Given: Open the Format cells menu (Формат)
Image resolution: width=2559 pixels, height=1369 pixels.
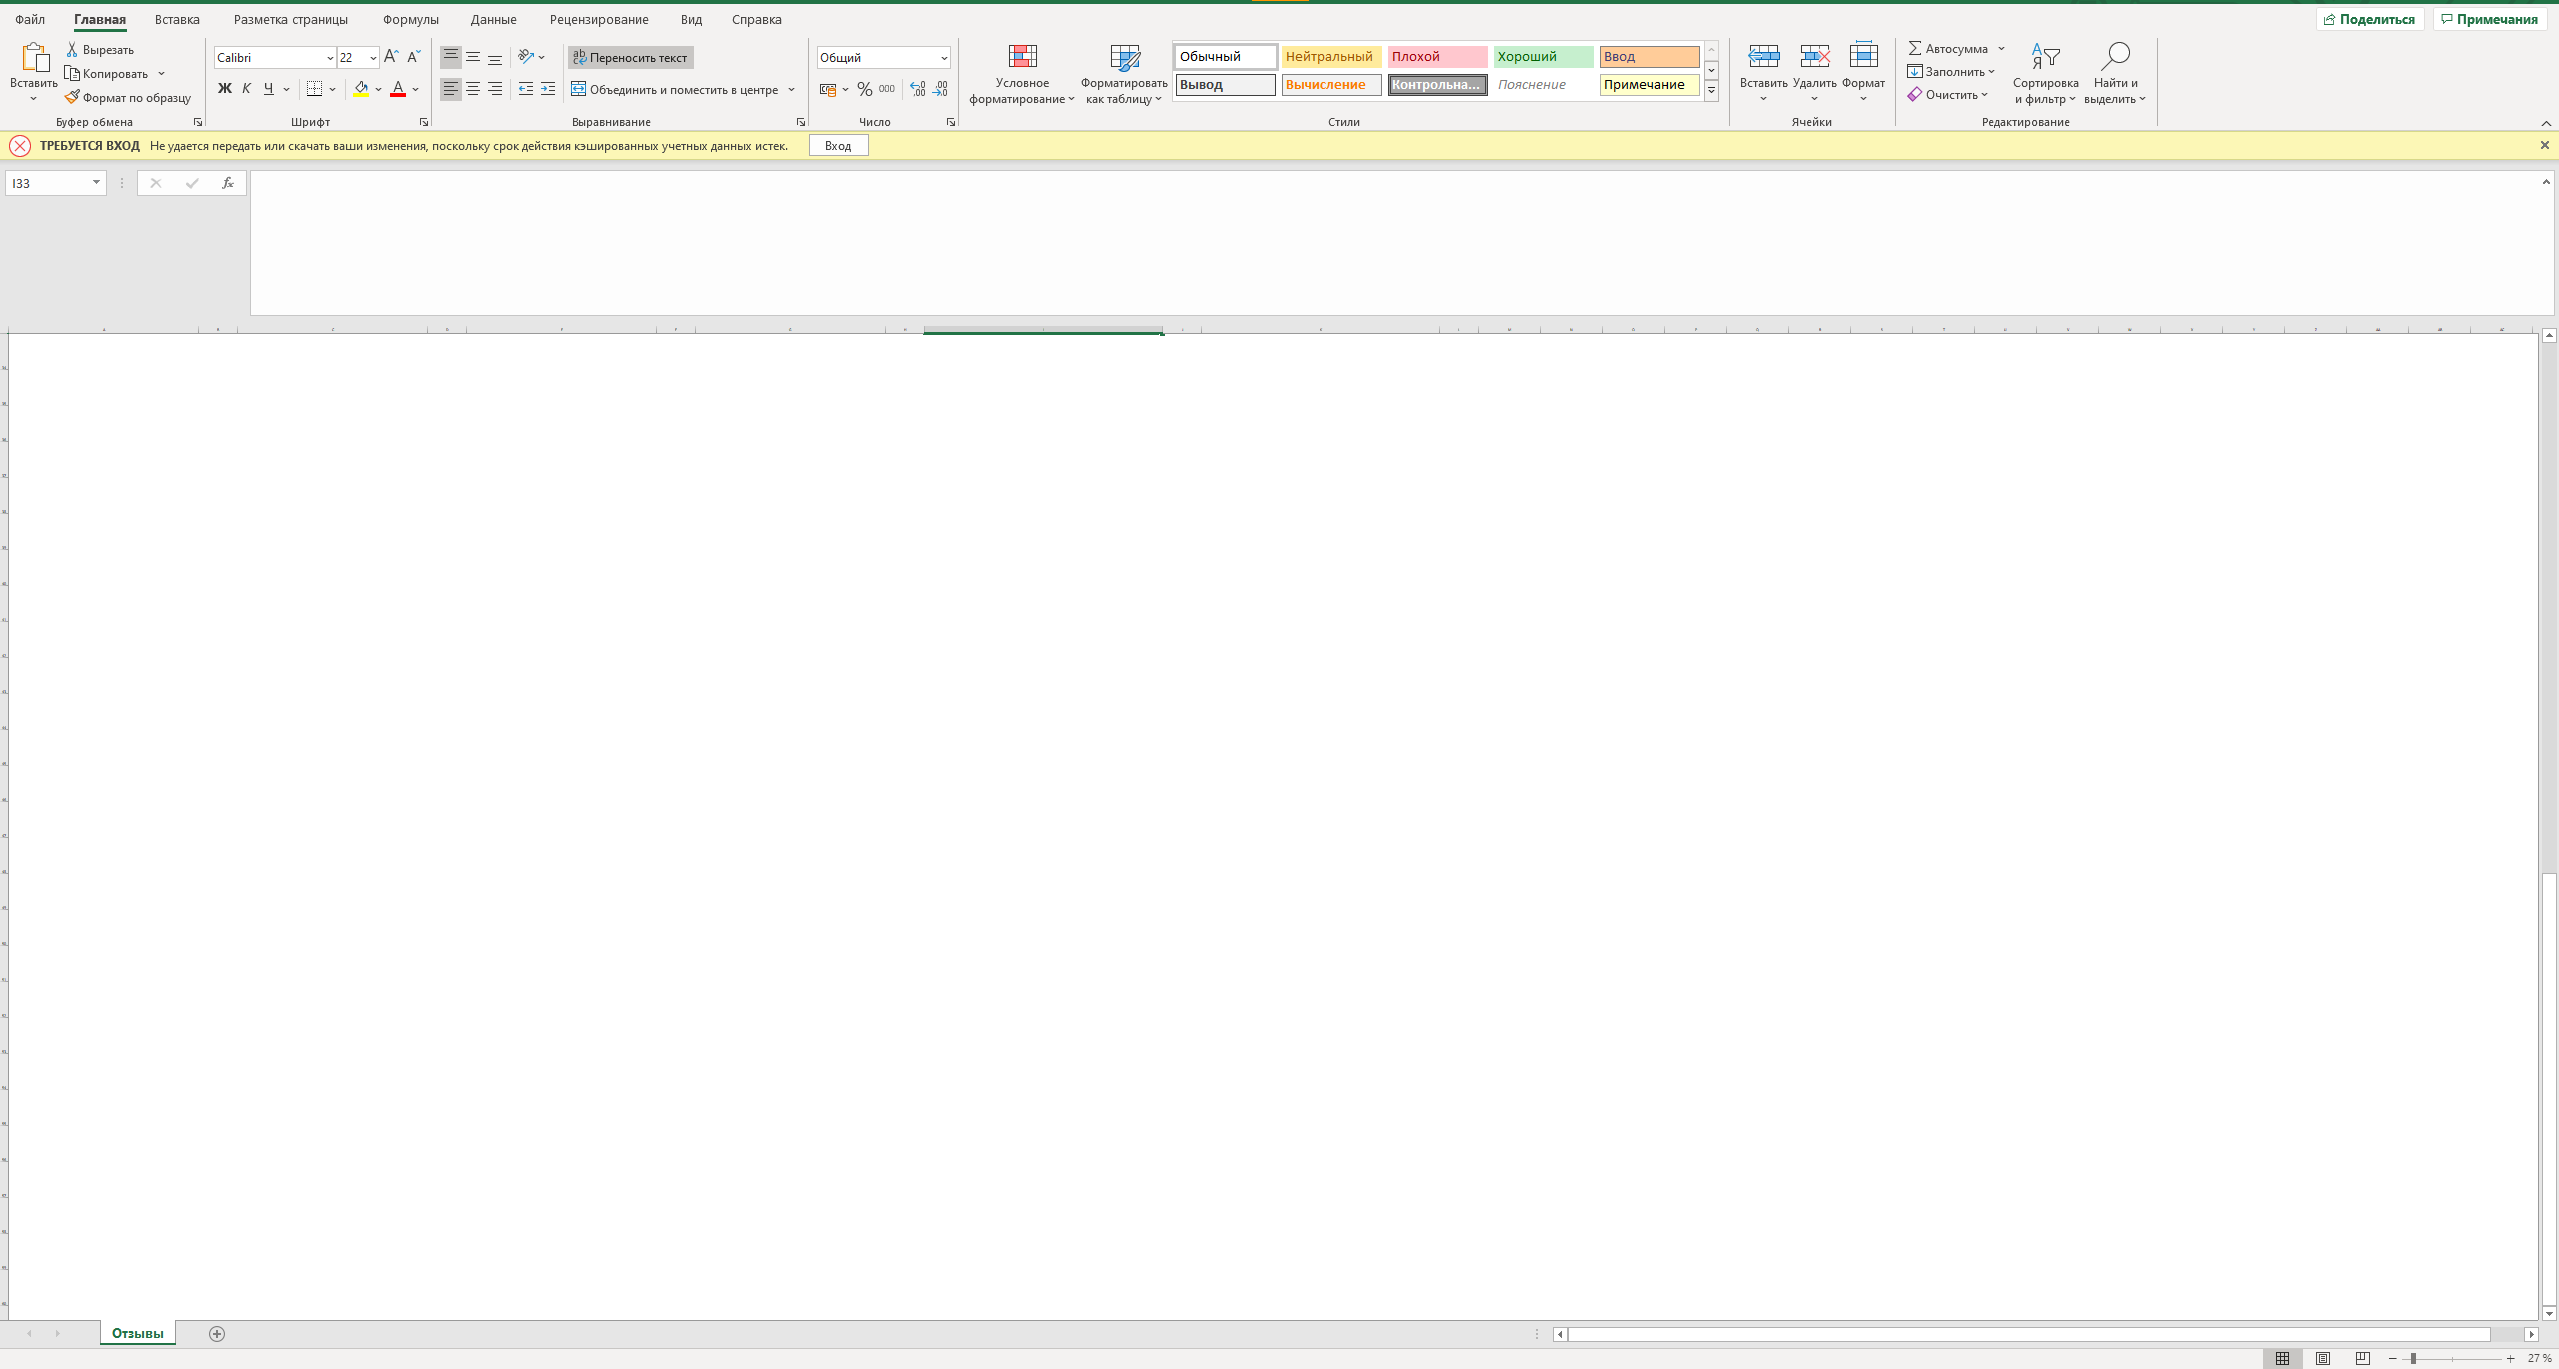Looking at the screenshot, I should click(x=1863, y=72).
